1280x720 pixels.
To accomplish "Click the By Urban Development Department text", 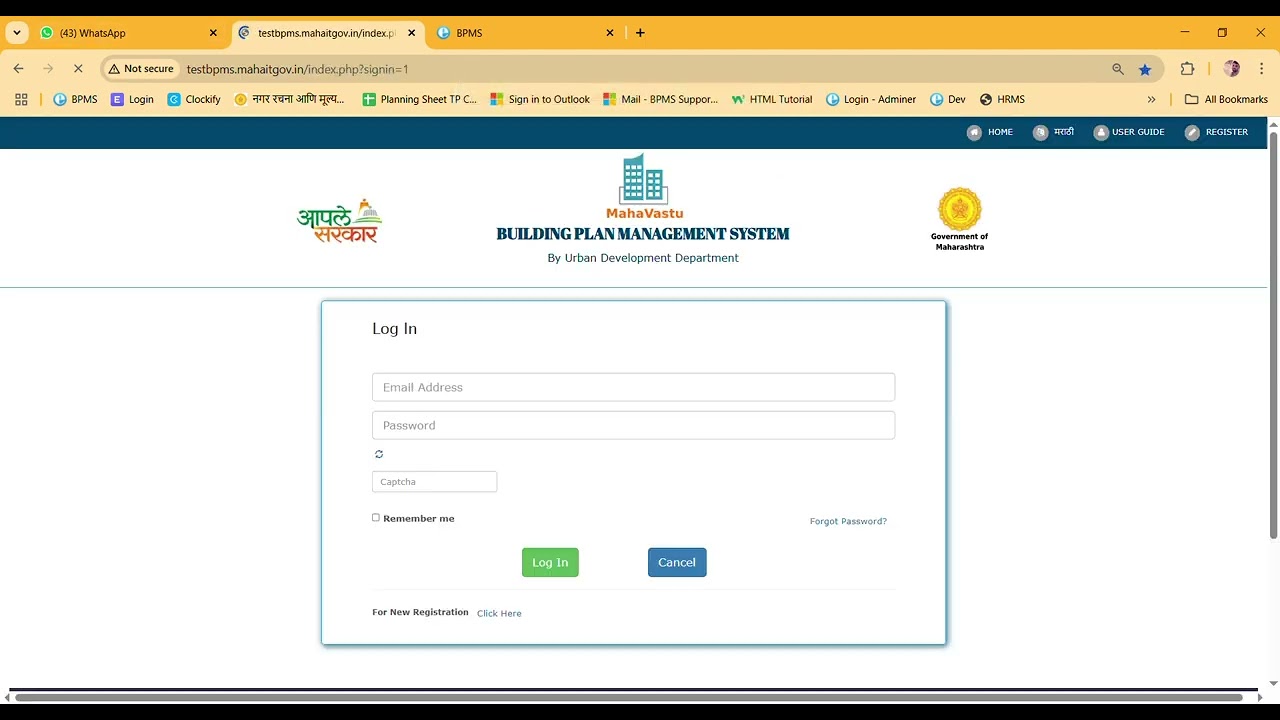I will 643,258.
